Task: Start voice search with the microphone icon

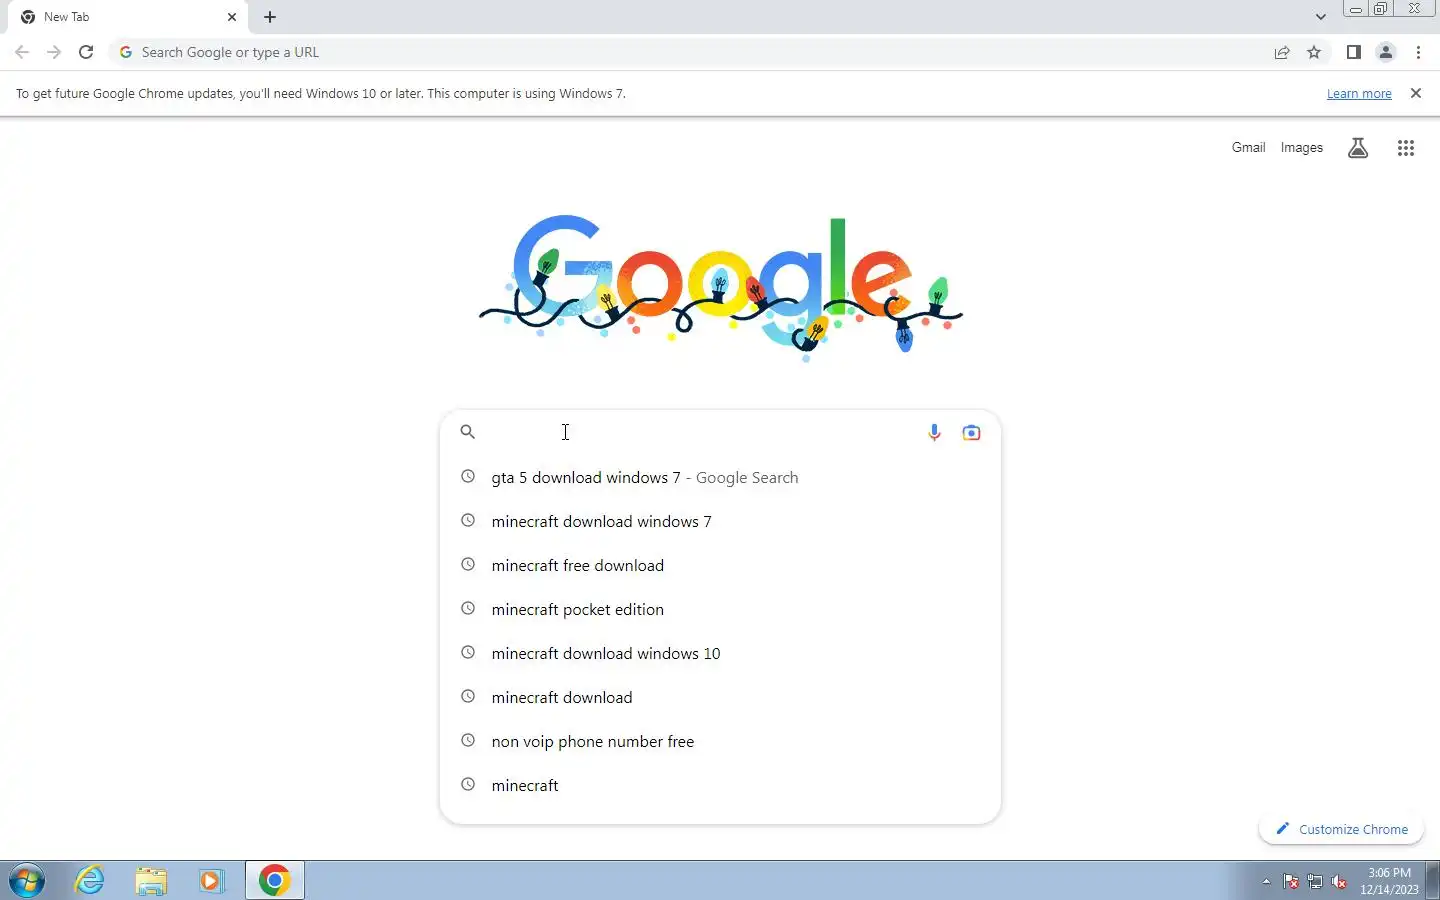Action: coord(934,432)
